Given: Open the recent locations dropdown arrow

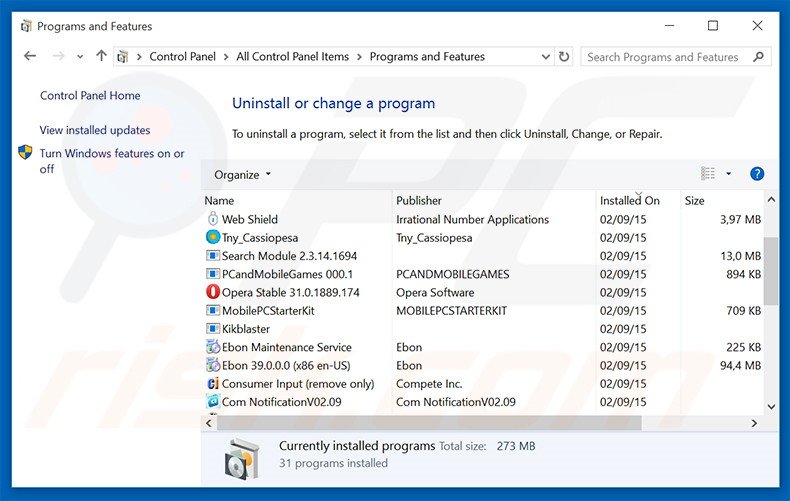Looking at the screenshot, I should point(80,56).
